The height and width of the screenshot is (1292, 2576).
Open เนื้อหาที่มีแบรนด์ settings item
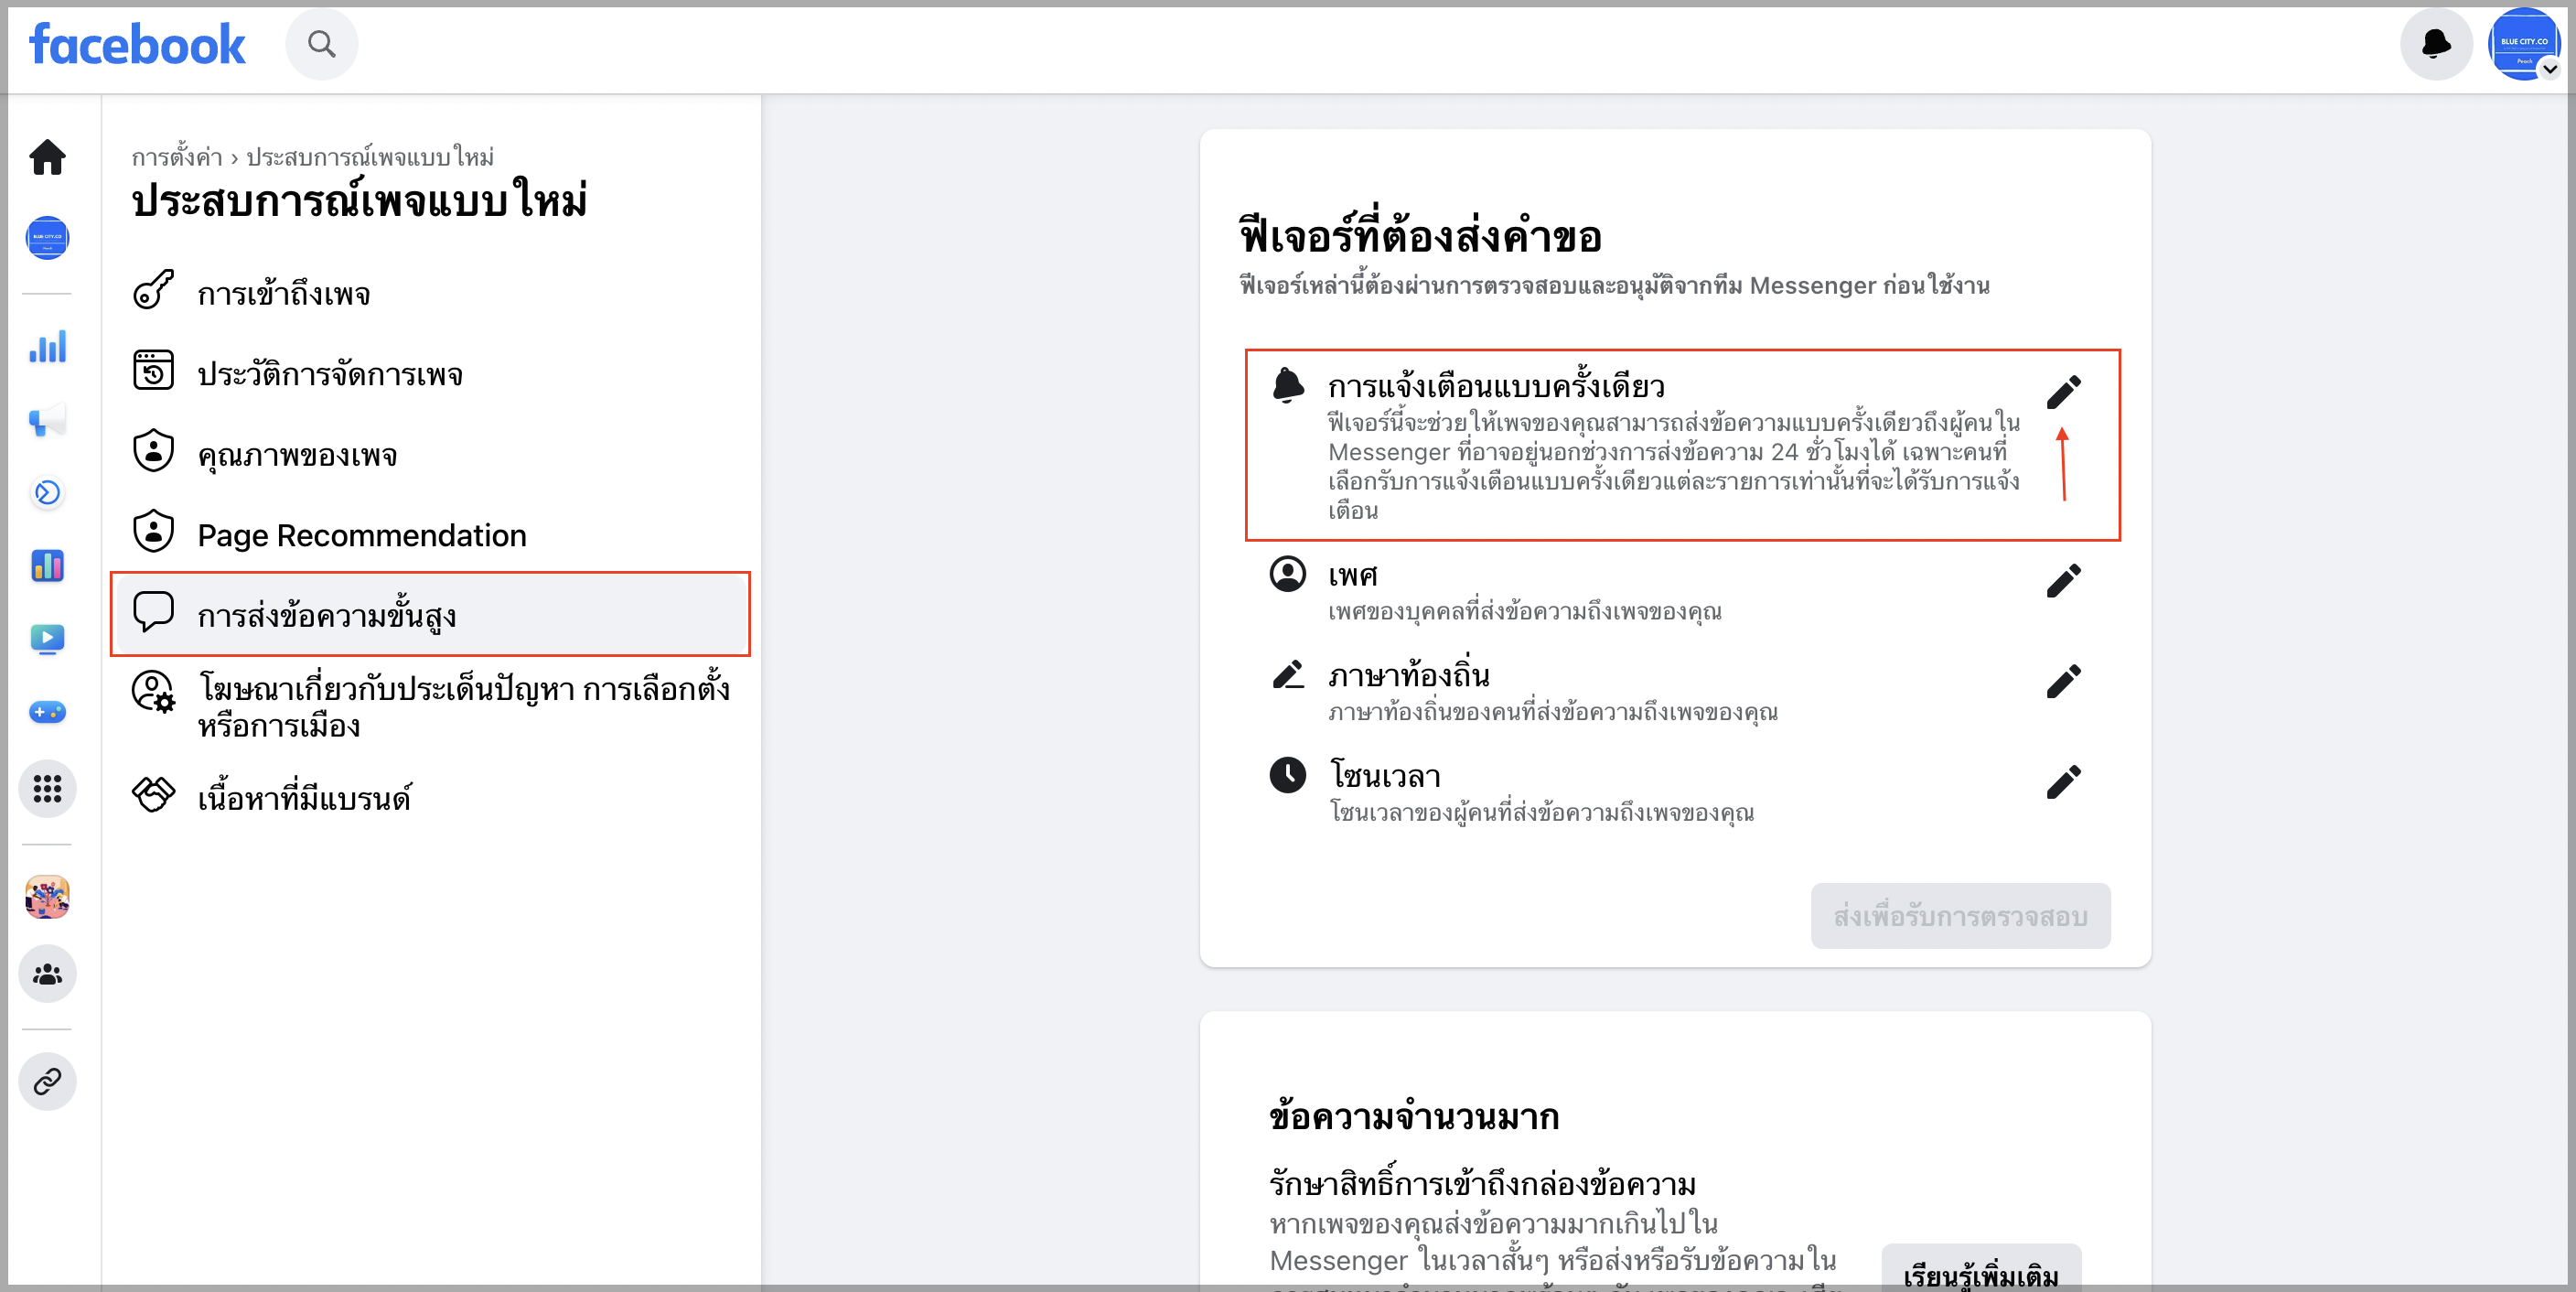pyautogui.click(x=430, y=797)
